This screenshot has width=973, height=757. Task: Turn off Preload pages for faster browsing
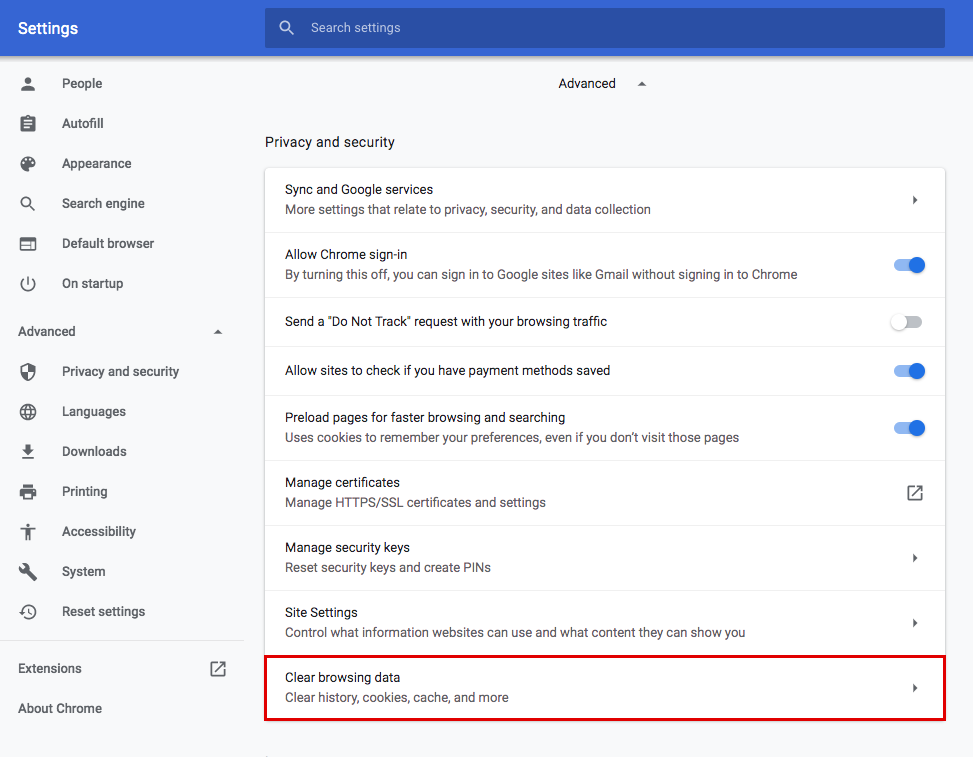[x=908, y=427]
